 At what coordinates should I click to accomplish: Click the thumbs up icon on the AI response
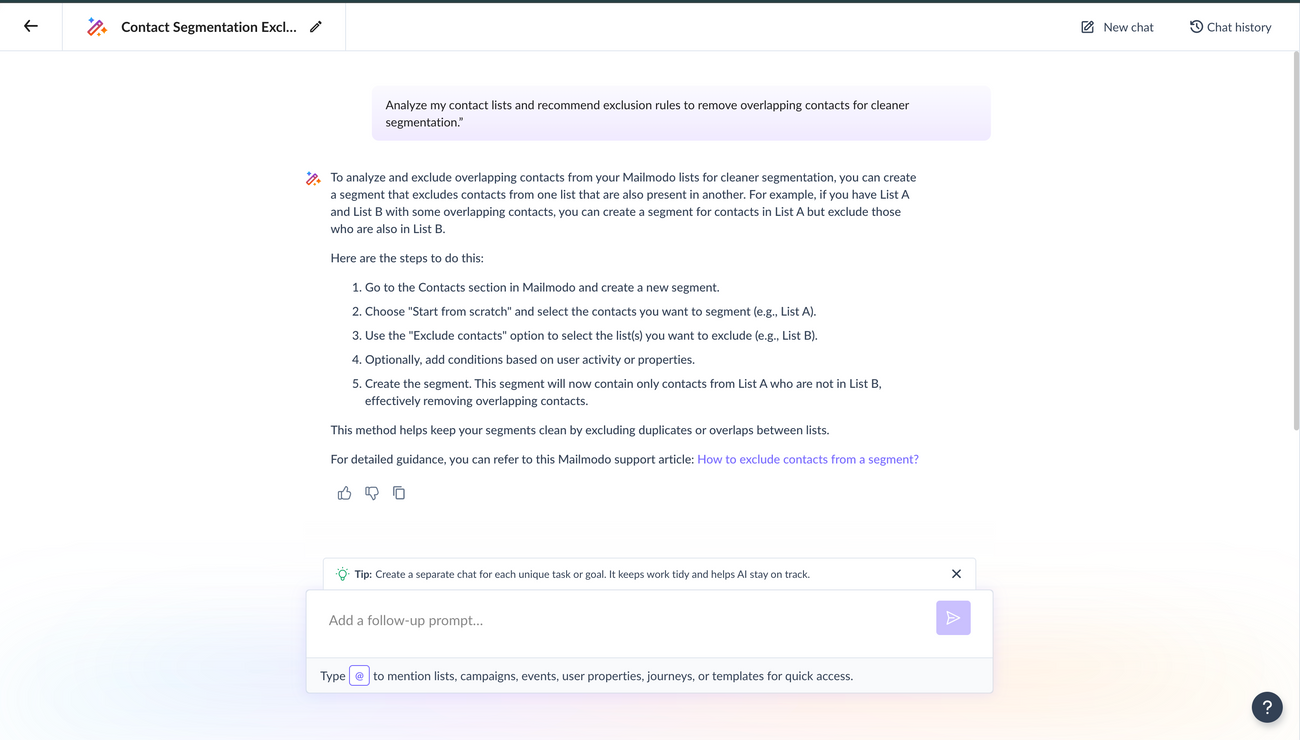(344, 492)
